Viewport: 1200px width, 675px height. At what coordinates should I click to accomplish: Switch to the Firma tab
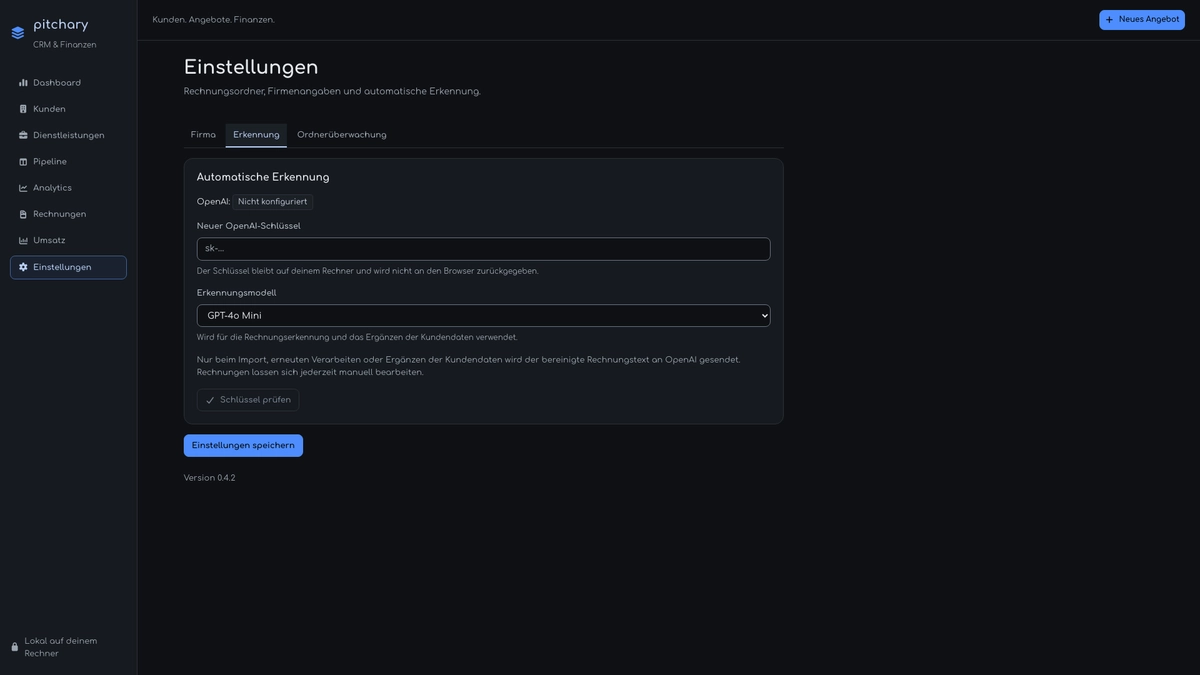[203, 135]
